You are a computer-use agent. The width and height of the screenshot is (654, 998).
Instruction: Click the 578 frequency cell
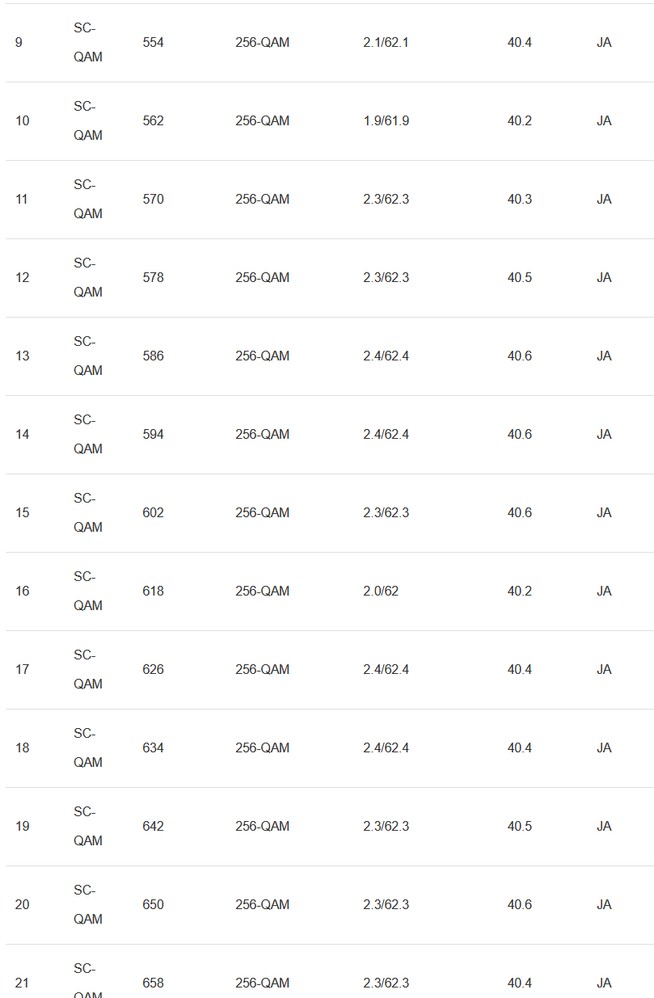(153, 278)
